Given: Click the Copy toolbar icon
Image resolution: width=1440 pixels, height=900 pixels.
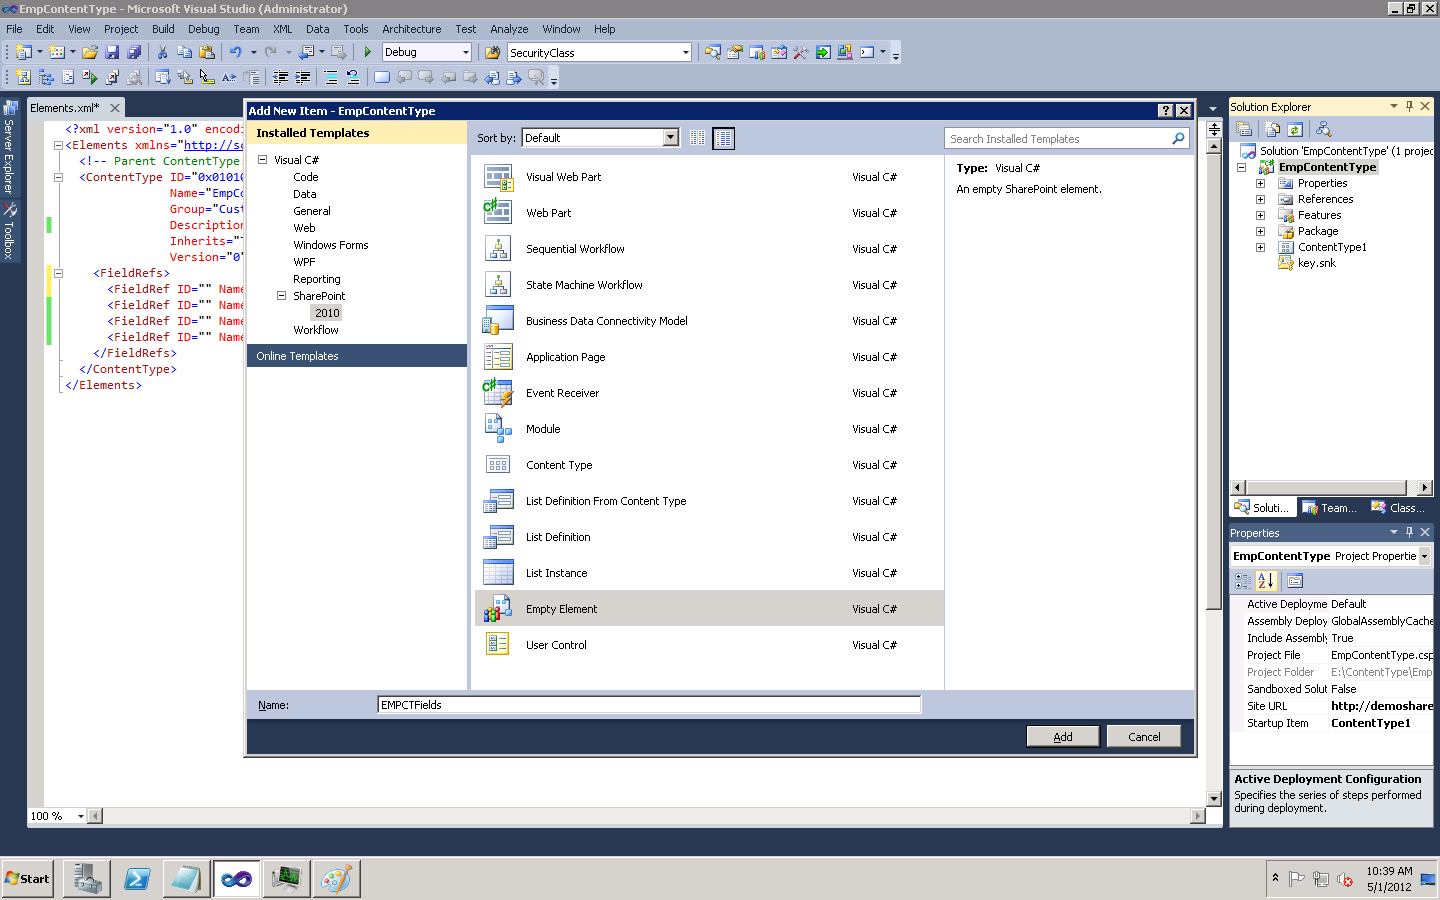Looking at the screenshot, I should pyautogui.click(x=184, y=52).
